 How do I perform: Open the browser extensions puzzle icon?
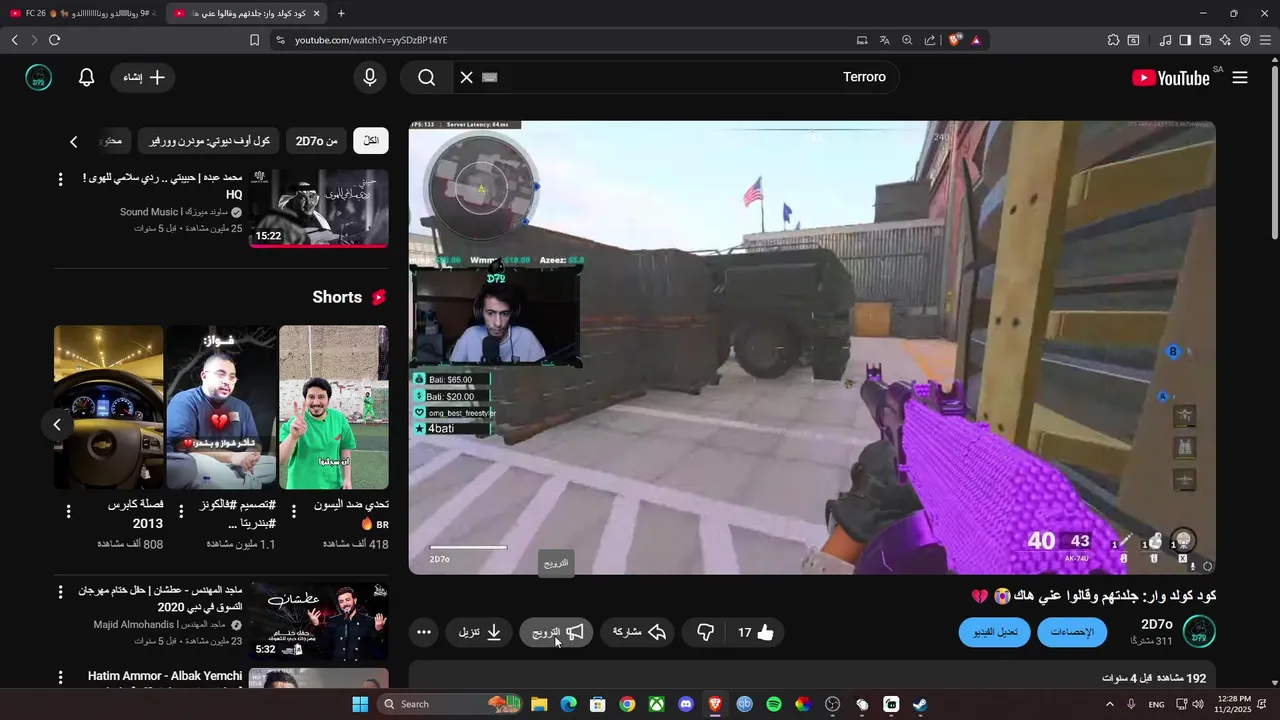(x=1113, y=40)
